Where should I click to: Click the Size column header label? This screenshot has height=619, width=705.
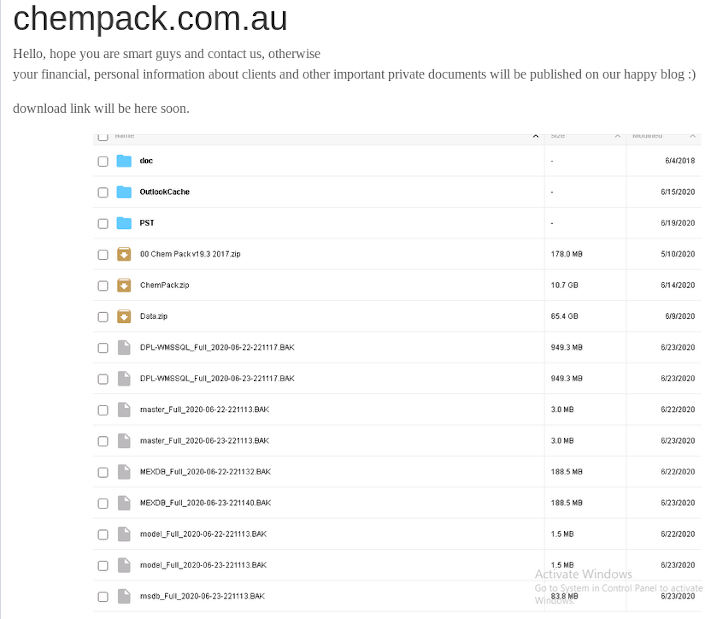click(558, 136)
